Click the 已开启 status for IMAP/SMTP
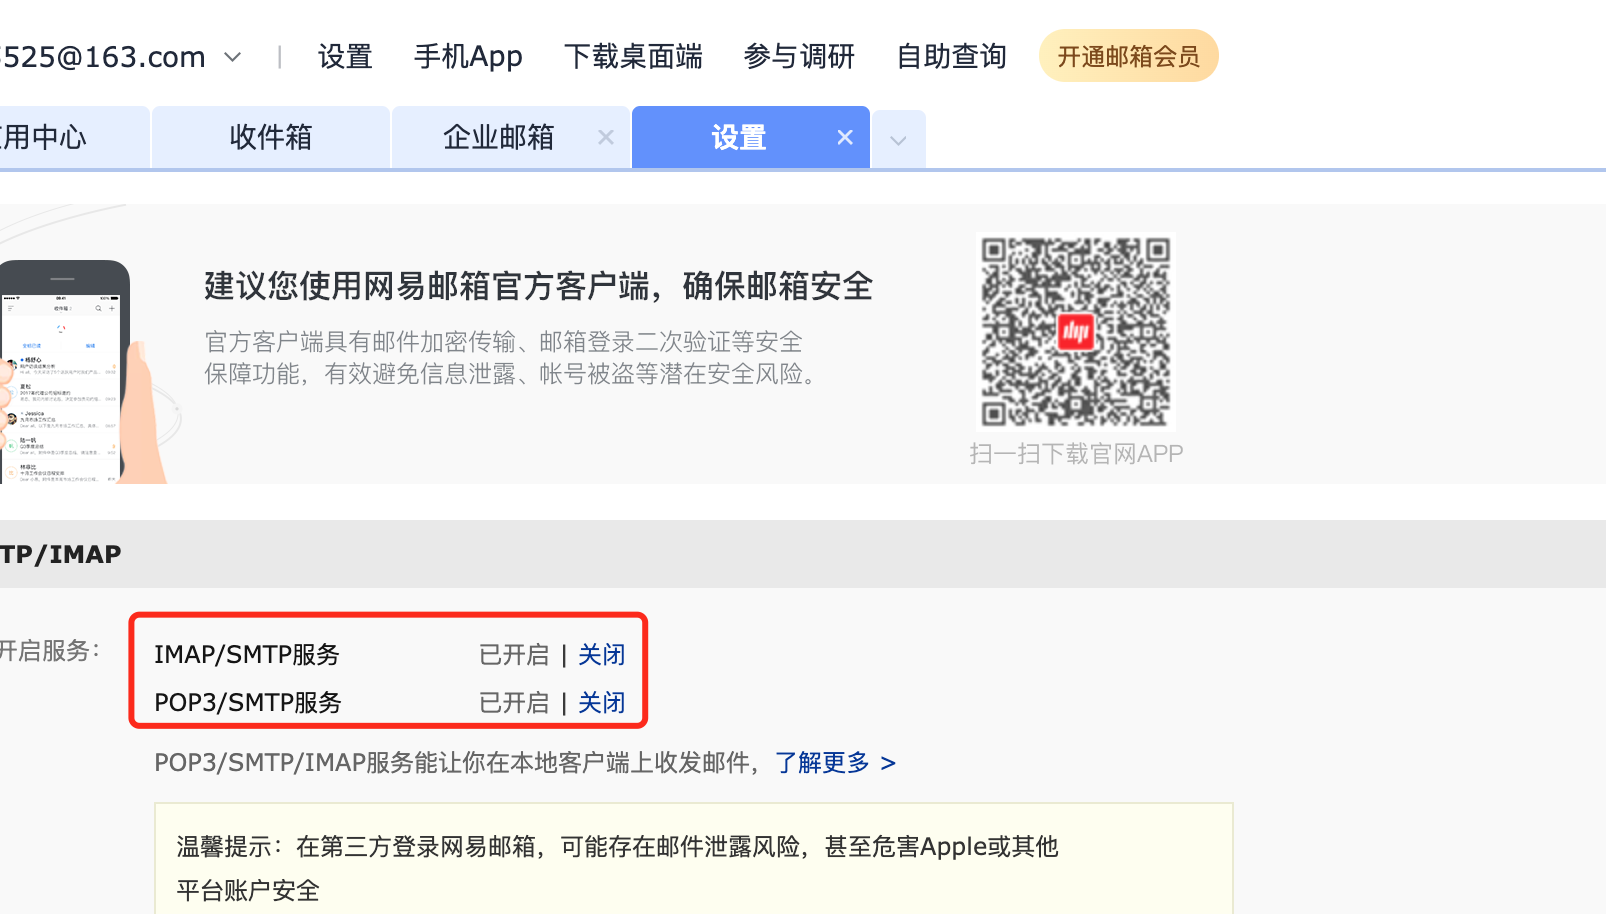 (x=514, y=655)
